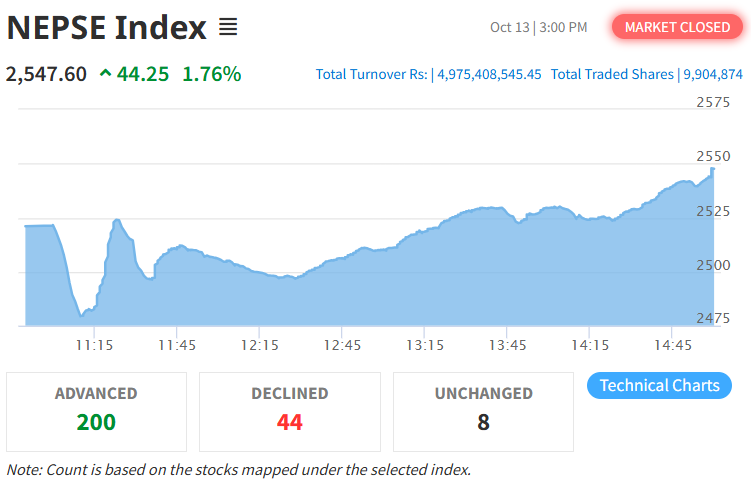Click the chart's final peak data point
Viewport: 751px width, 494px height.
pos(713,169)
